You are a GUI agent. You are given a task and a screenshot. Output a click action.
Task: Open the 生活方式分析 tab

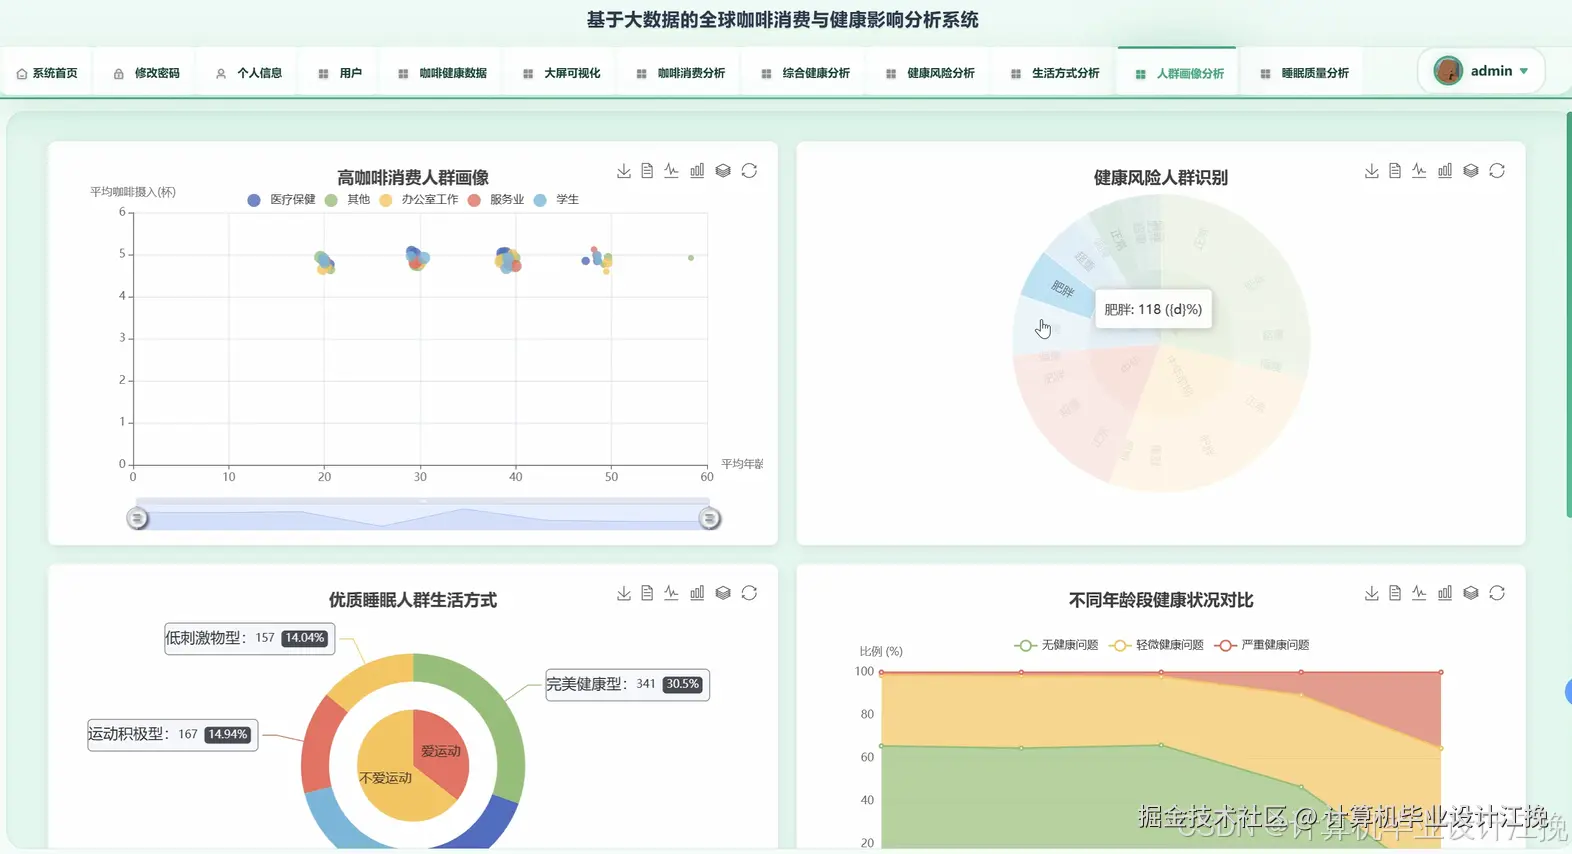(1055, 73)
